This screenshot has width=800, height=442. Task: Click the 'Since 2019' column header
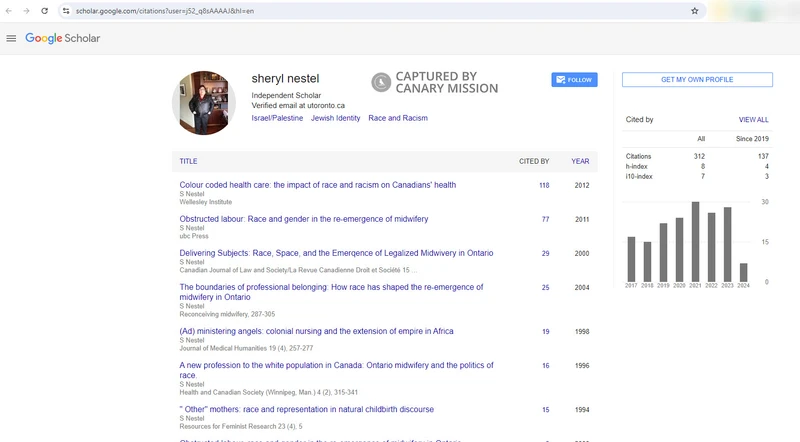(x=752, y=139)
